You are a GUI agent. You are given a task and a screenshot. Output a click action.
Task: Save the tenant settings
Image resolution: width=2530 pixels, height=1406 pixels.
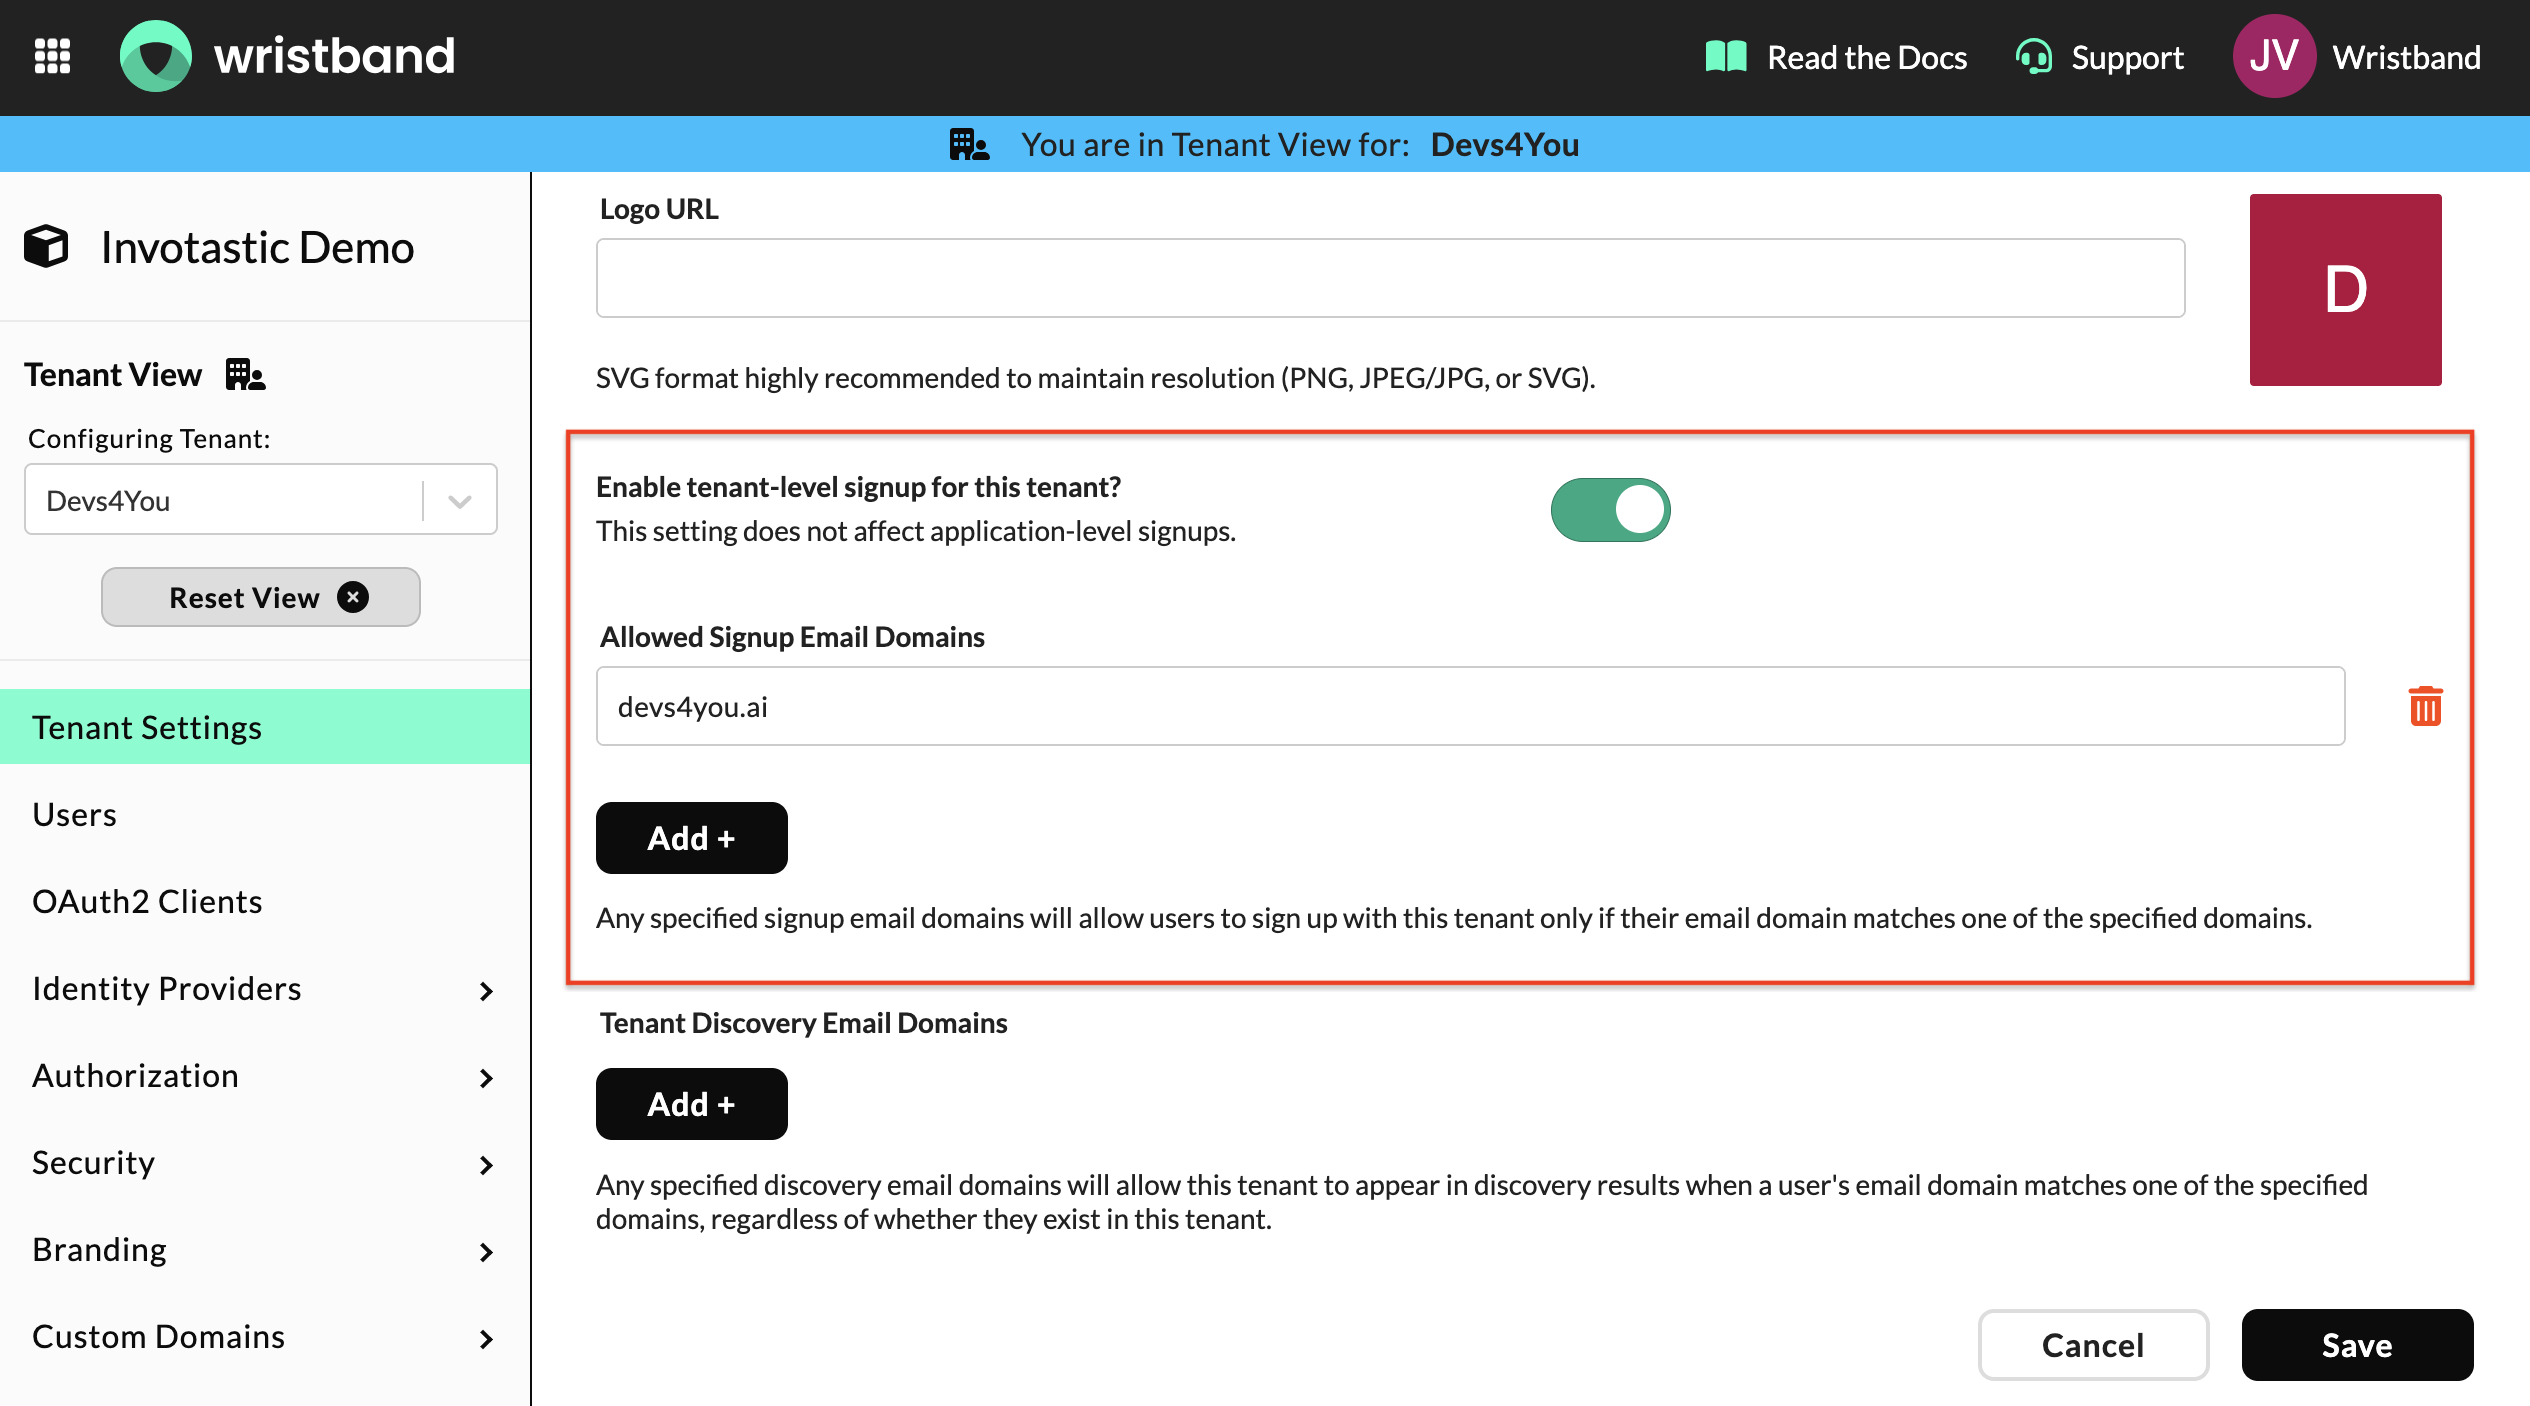point(2356,1345)
